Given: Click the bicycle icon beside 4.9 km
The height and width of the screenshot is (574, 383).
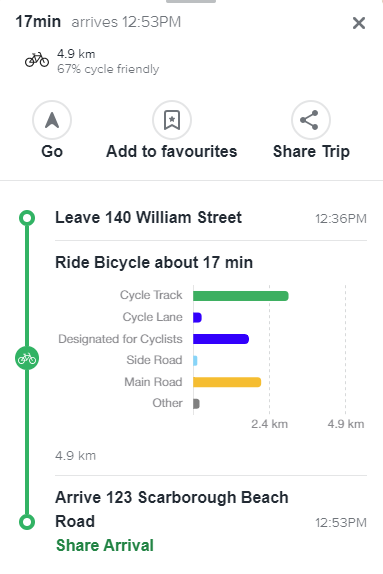Looking at the screenshot, I should point(37,60).
